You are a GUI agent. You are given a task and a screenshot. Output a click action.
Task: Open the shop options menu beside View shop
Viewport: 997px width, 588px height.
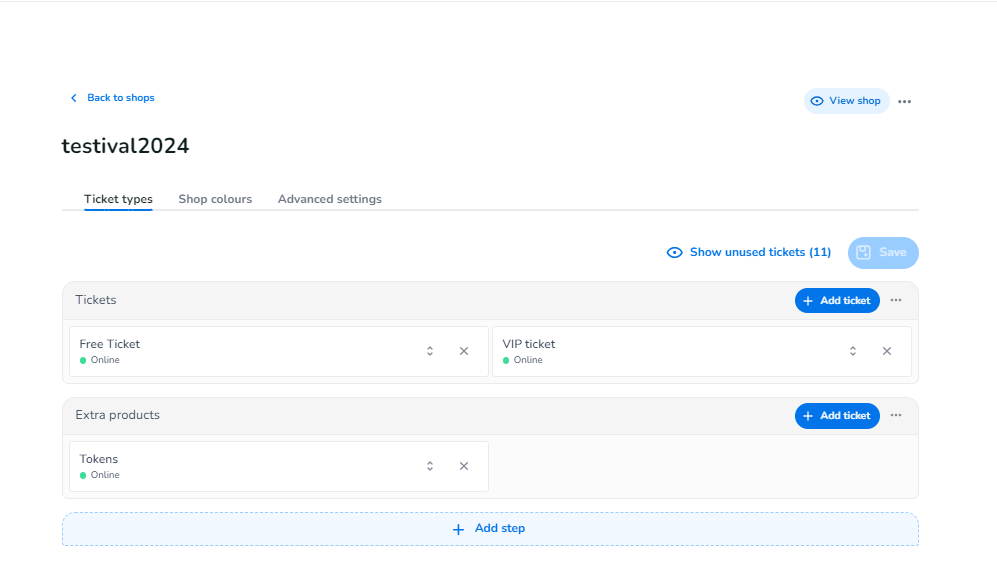click(x=905, y=101)
